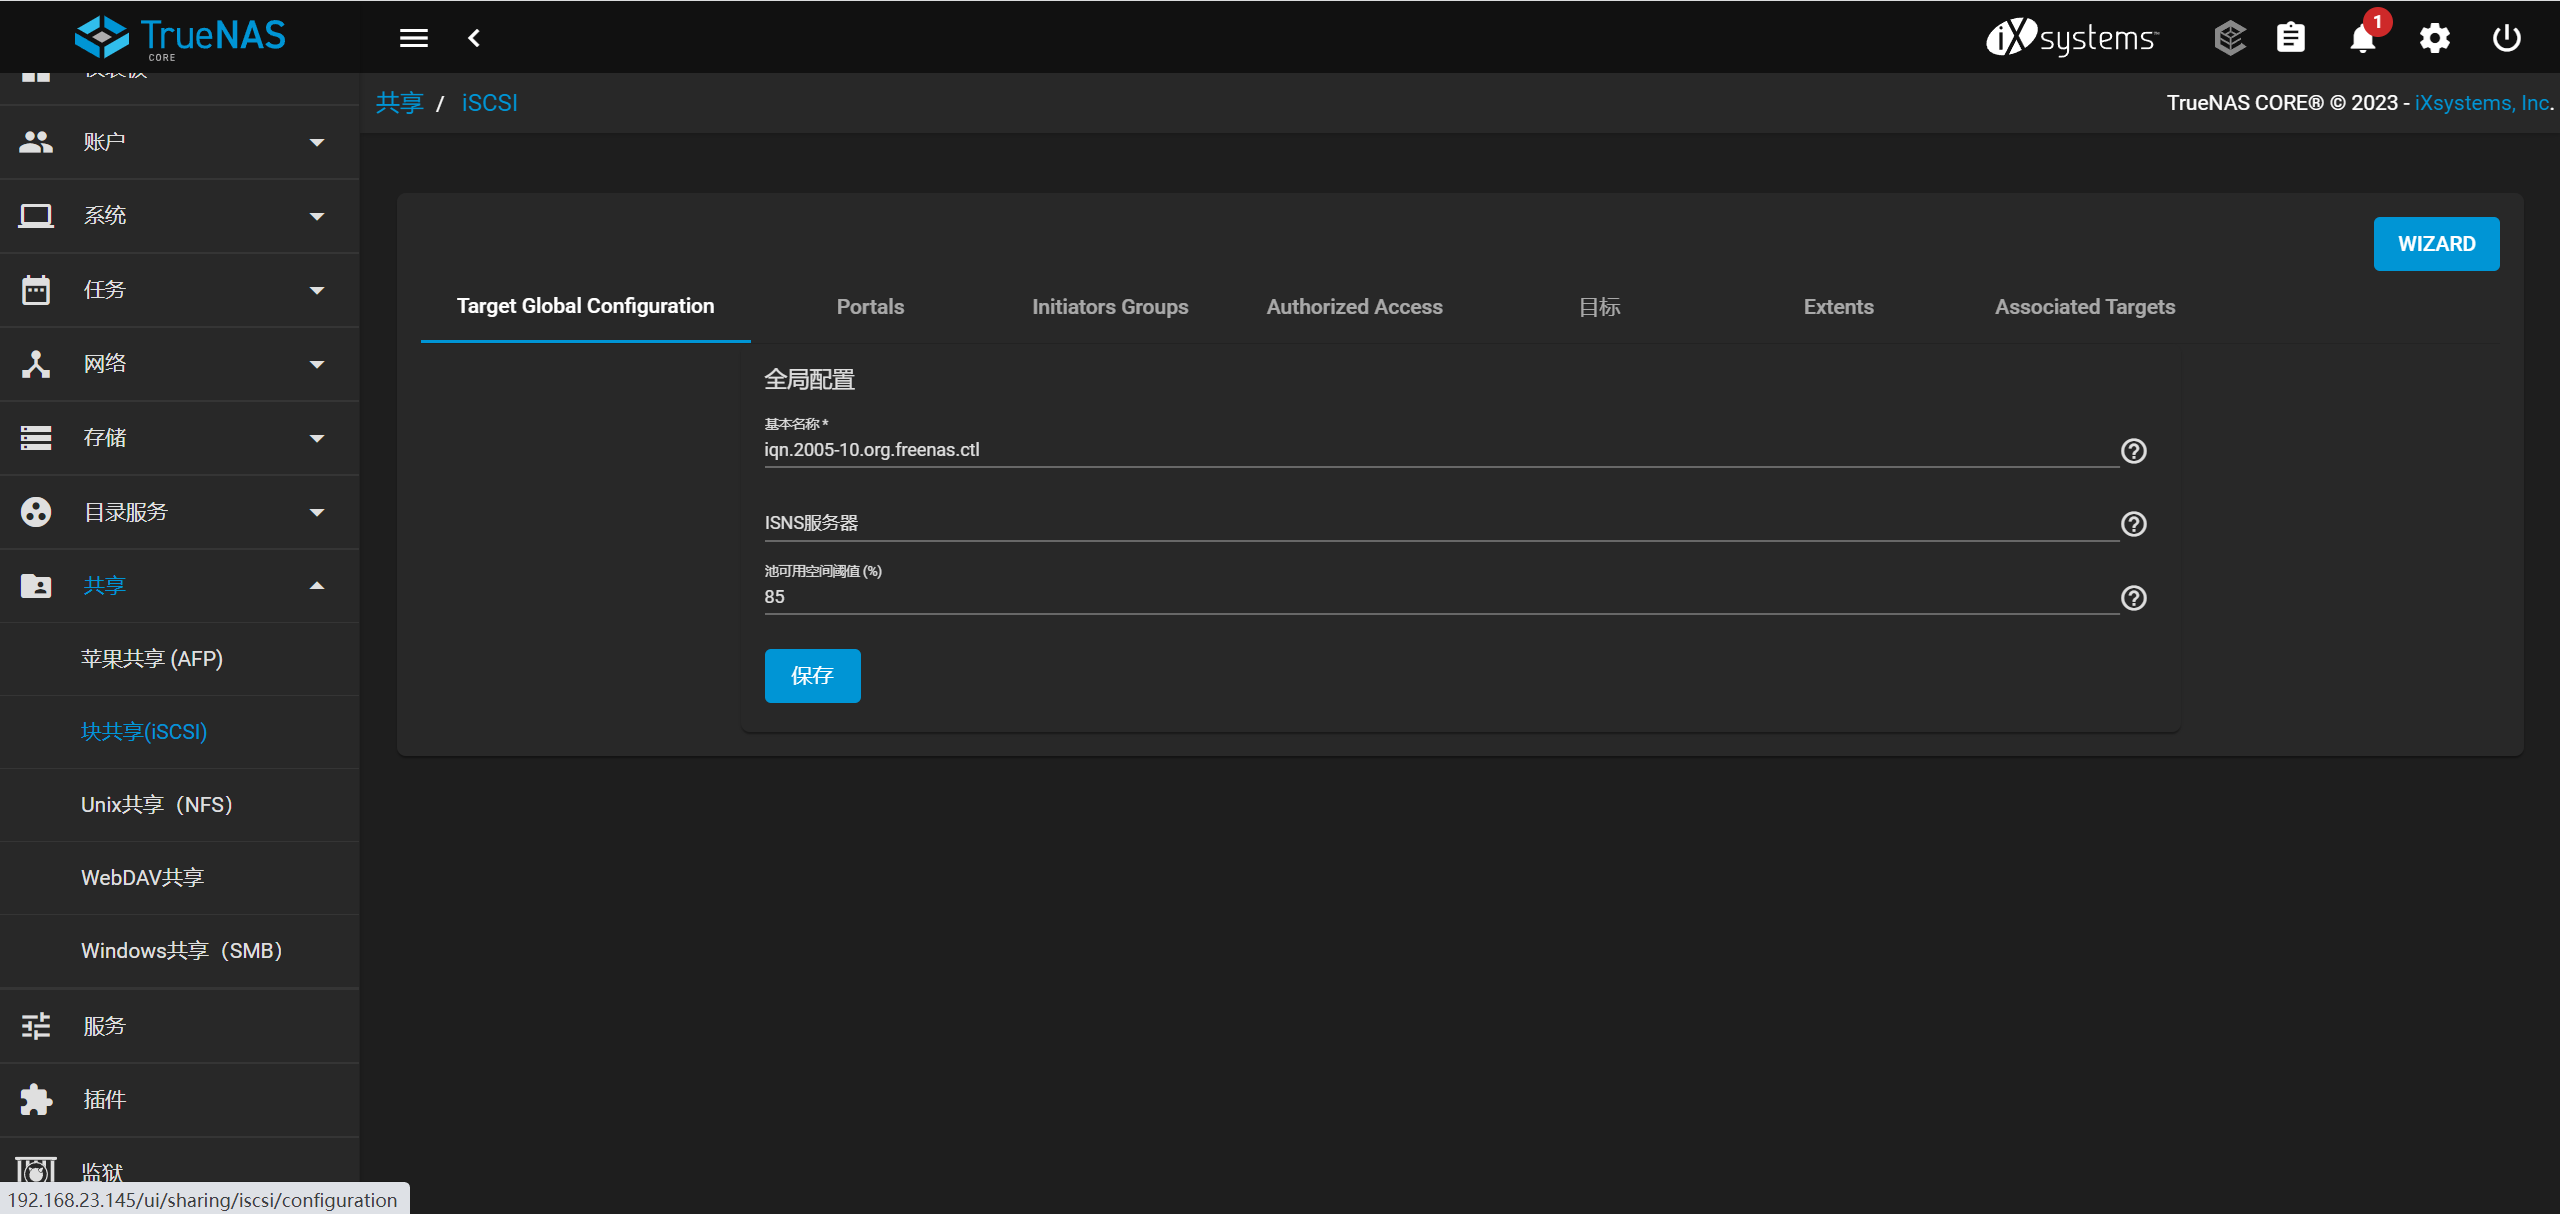The height and width of the screenshot is (1214, 2560).
Task: Open the TrueCommand status icon
Action: coord(2229,38)
